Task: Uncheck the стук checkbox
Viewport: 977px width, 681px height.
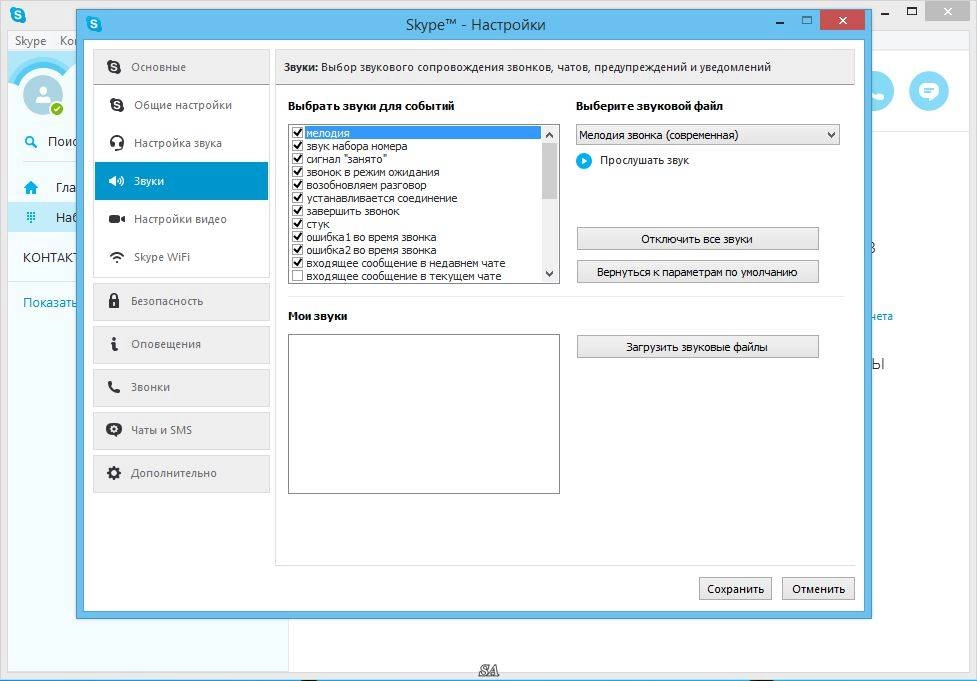Action: point(298,224)
